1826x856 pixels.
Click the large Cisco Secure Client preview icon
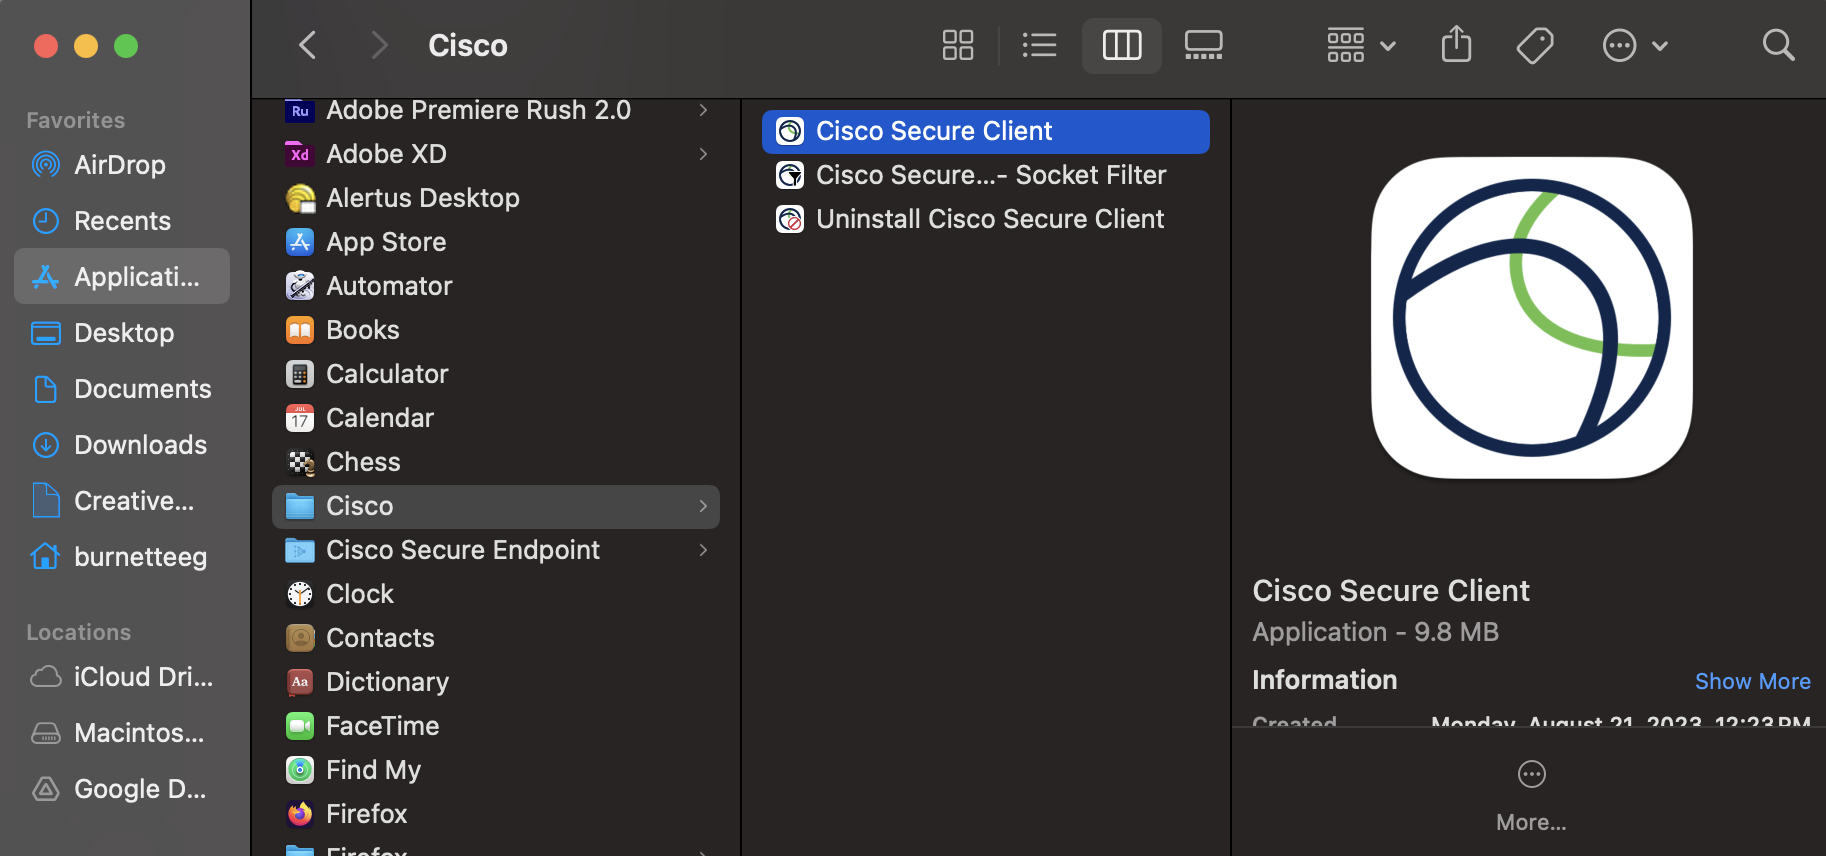click(x=1531, y=318)
